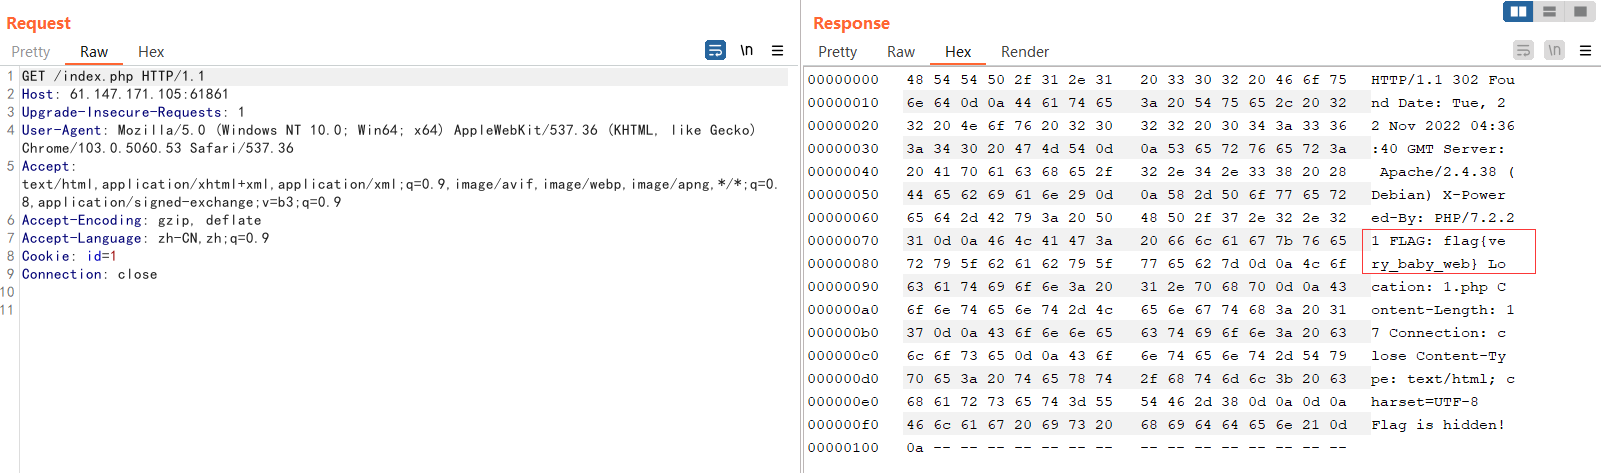The image size is (1601, 473).
Task: Click the 'Flag is hidden!' decoded text
Action: pos(1437,425)
